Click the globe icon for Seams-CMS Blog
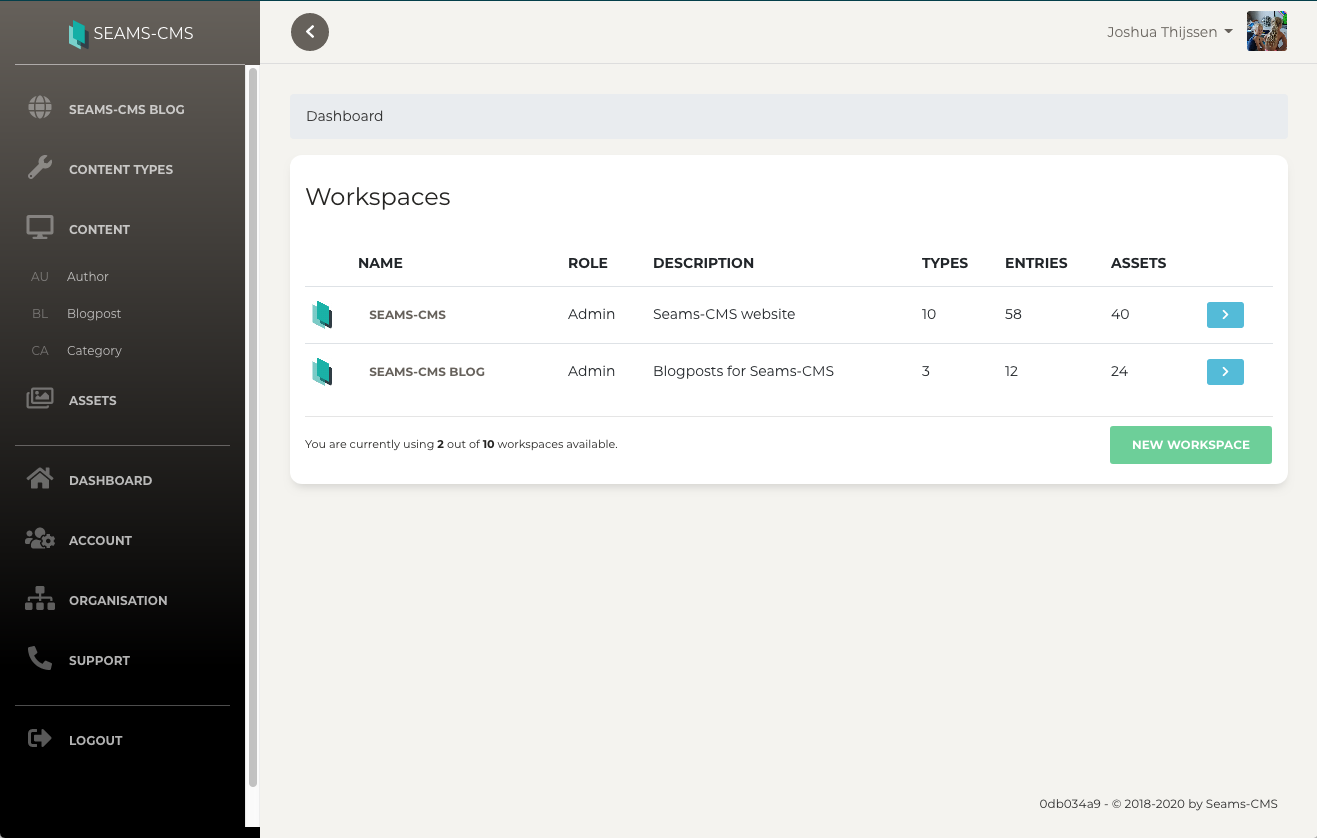1317x838 pixels. (x=40, y=108)
